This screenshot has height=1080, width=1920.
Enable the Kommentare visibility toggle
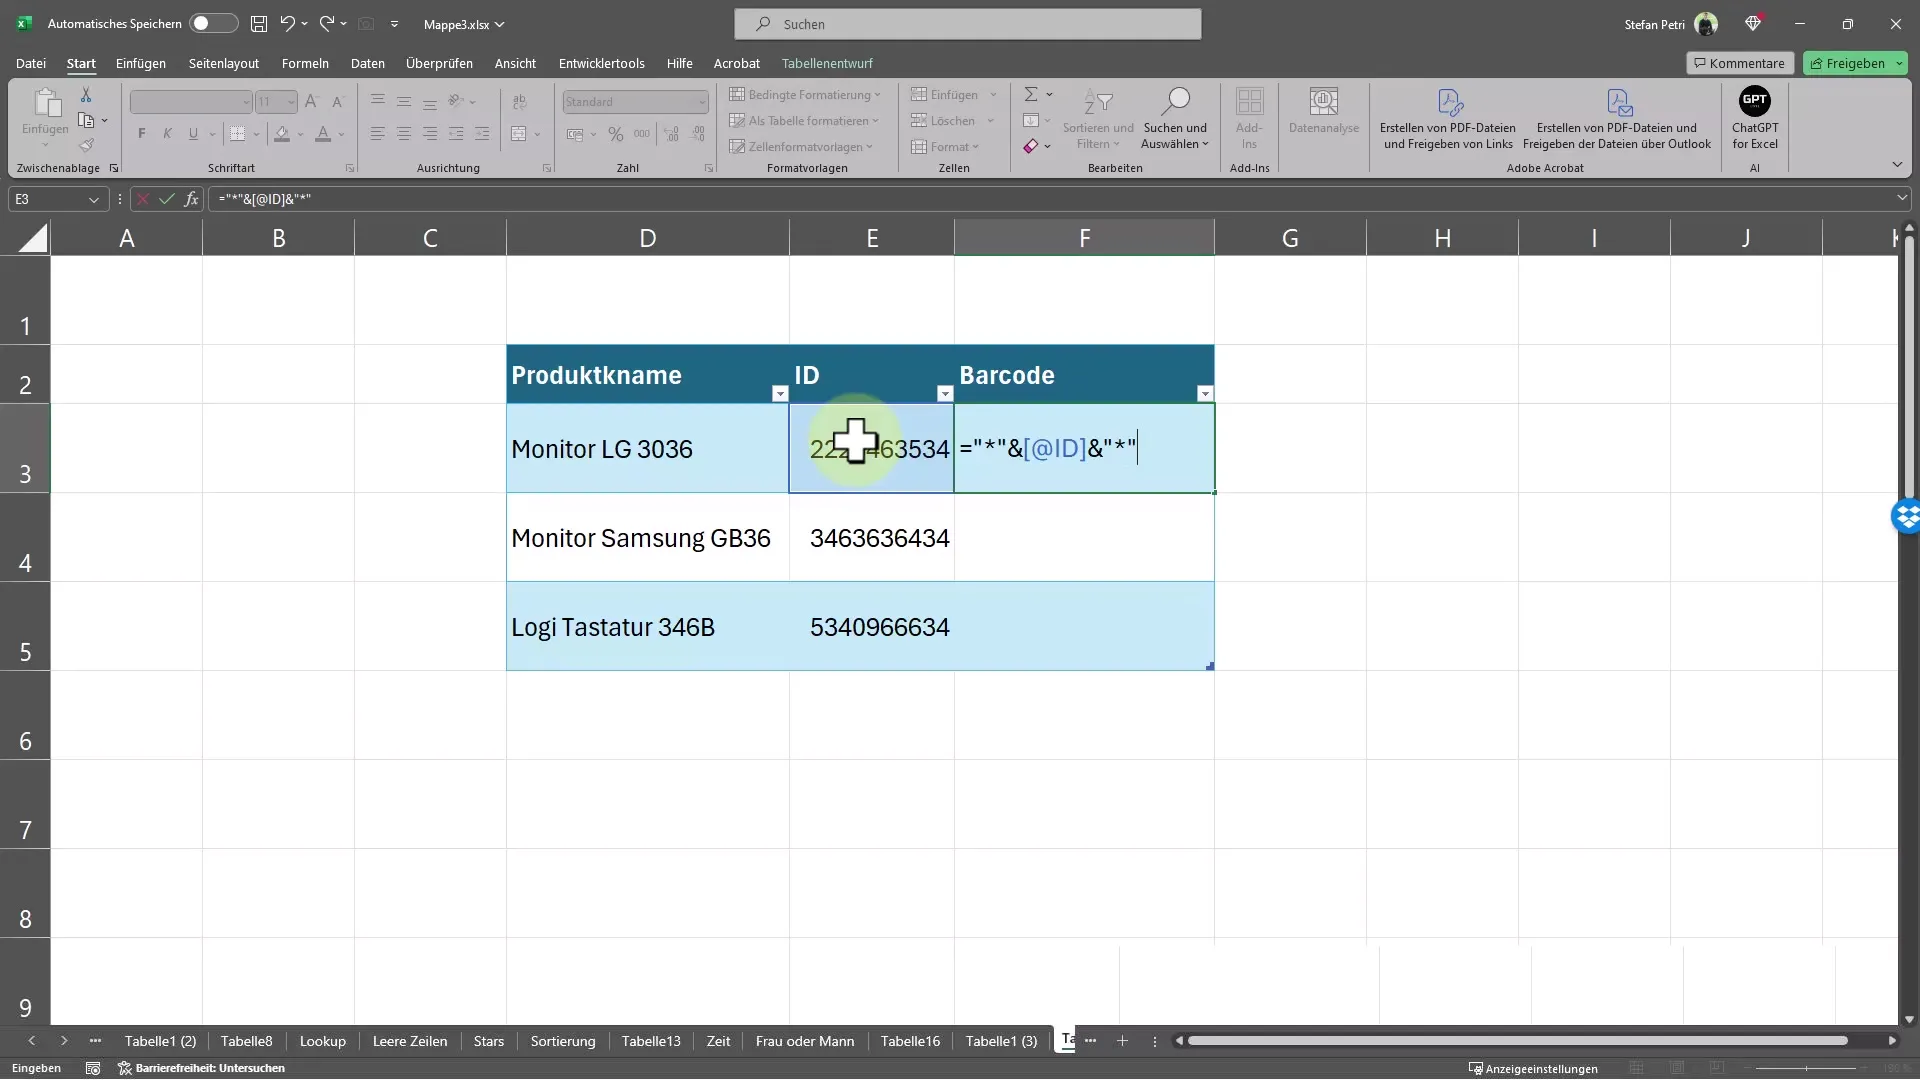coord(1738,62)
